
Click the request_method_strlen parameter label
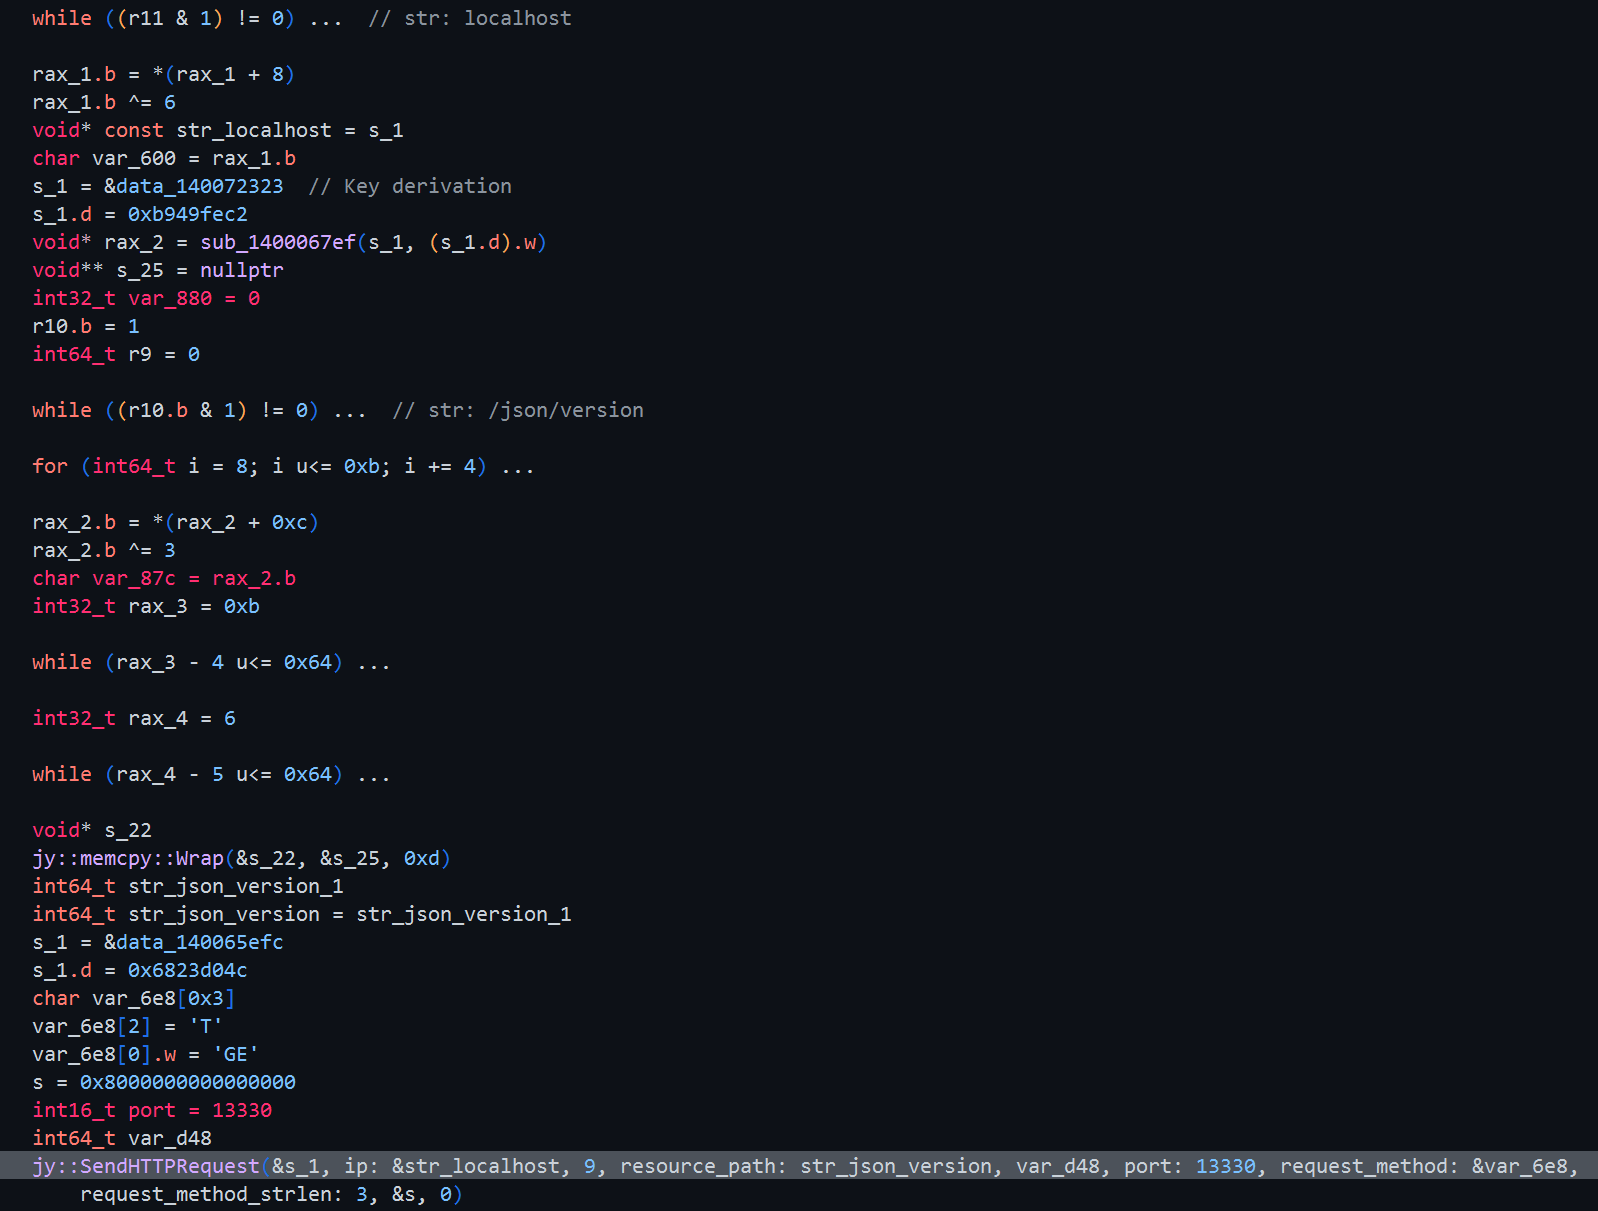[x=210, y=1195]
